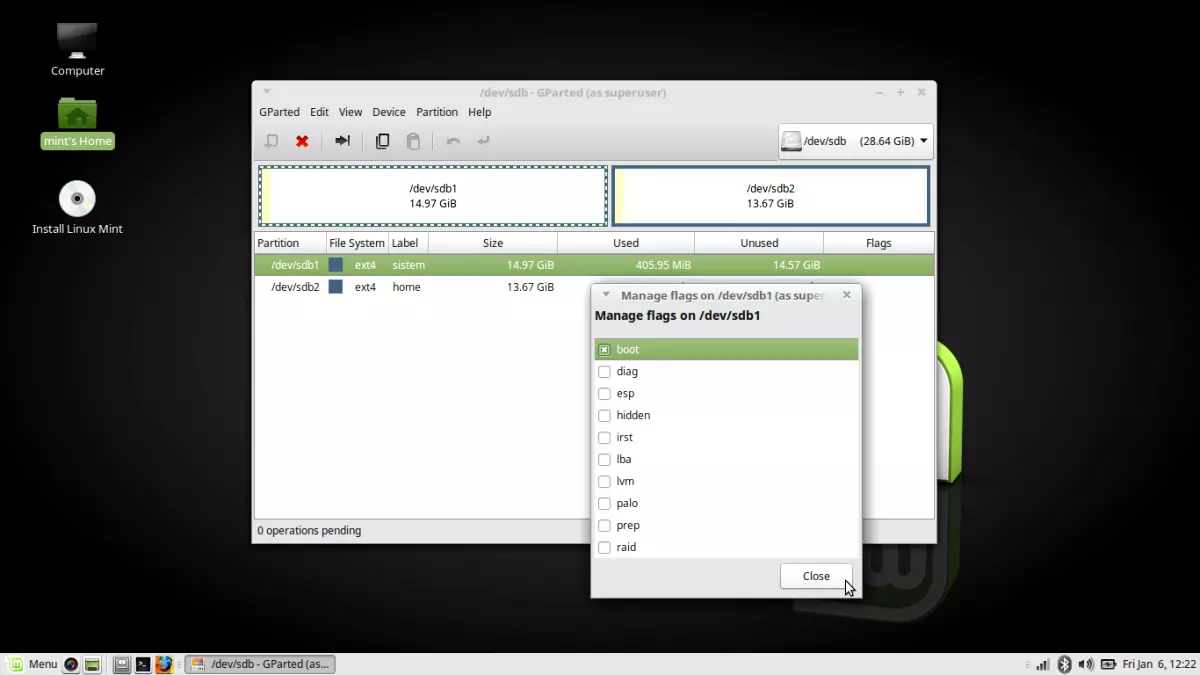1200x675 pixels.
Task: Click the Bluetooth tray icon
Action: pos(1066,664)
